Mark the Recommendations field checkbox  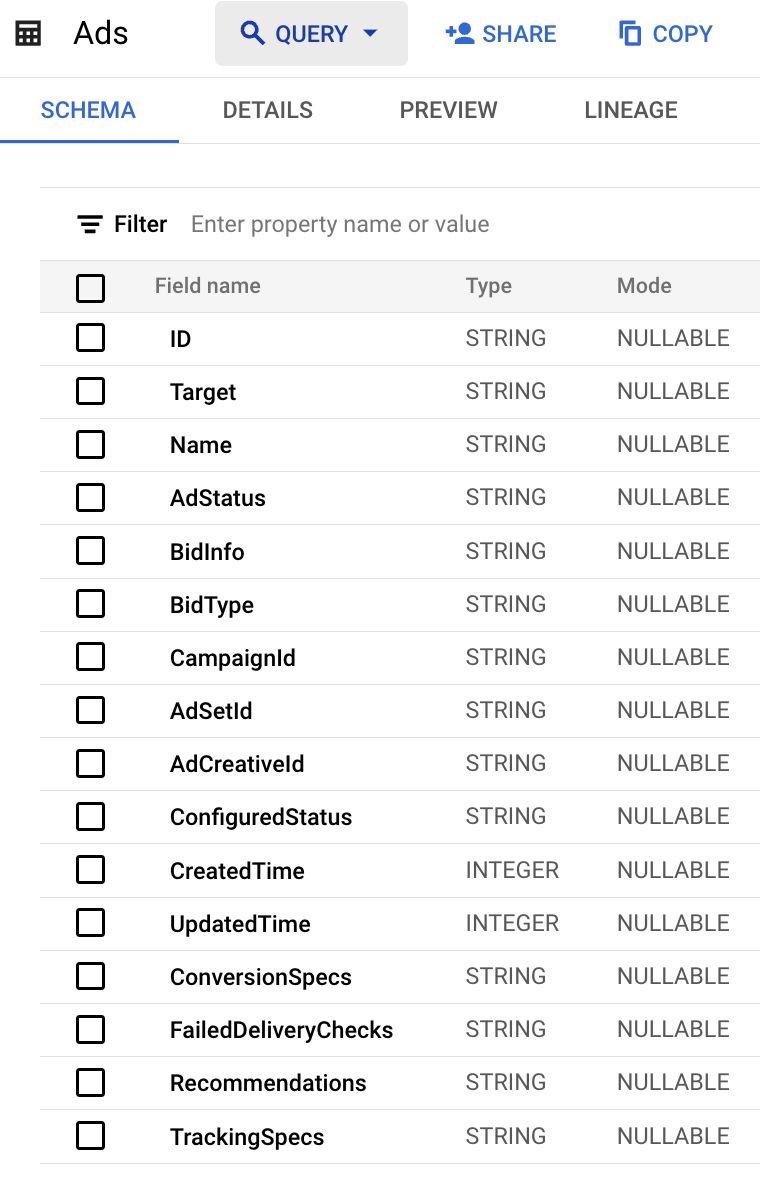pyautogui.click(x=90, y=1083)
